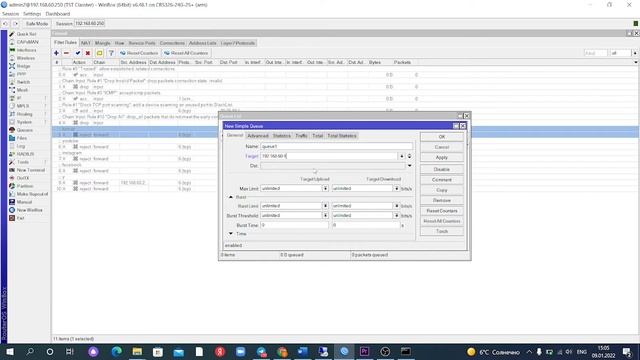This screenshot has height=360, width=640.
Task: Open Windows Start menu
Action: click(x=9, y=351)
